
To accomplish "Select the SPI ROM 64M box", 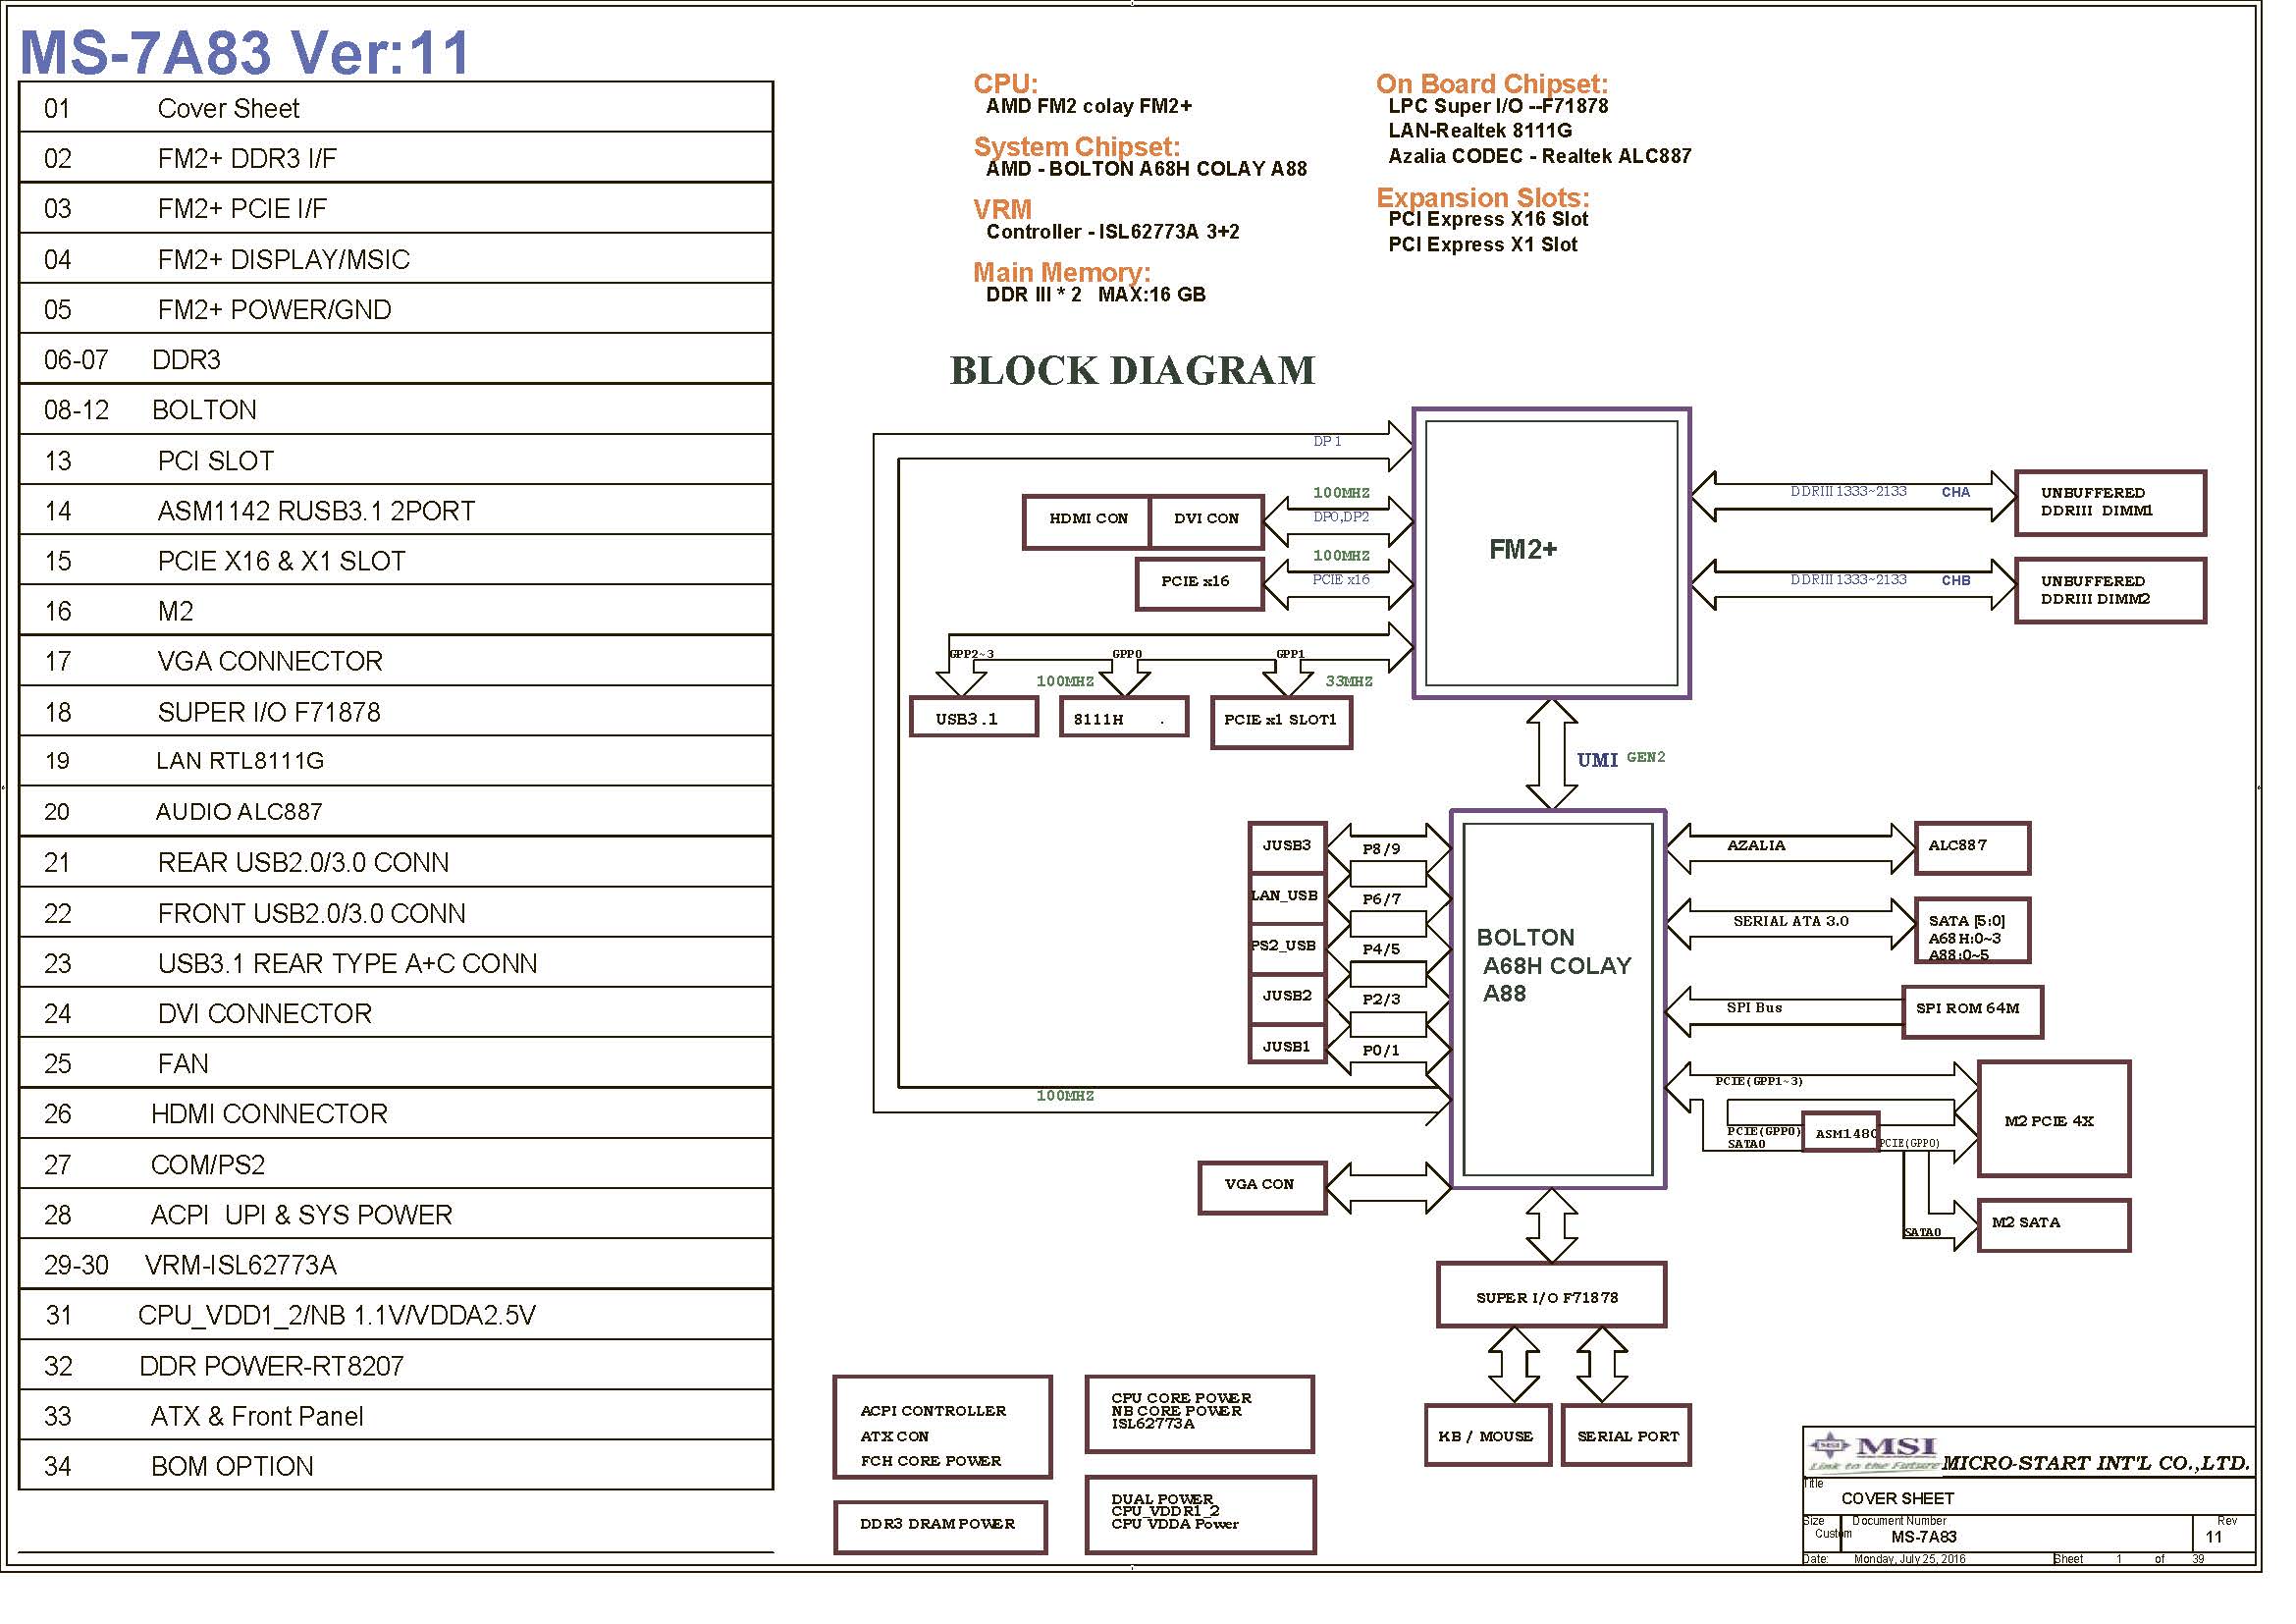I will click(x=1970, y=1010).
